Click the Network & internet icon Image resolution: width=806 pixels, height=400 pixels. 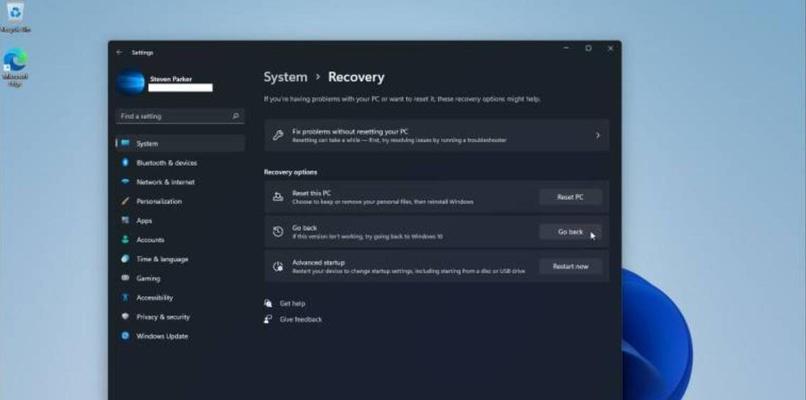(x=125, y=182)
